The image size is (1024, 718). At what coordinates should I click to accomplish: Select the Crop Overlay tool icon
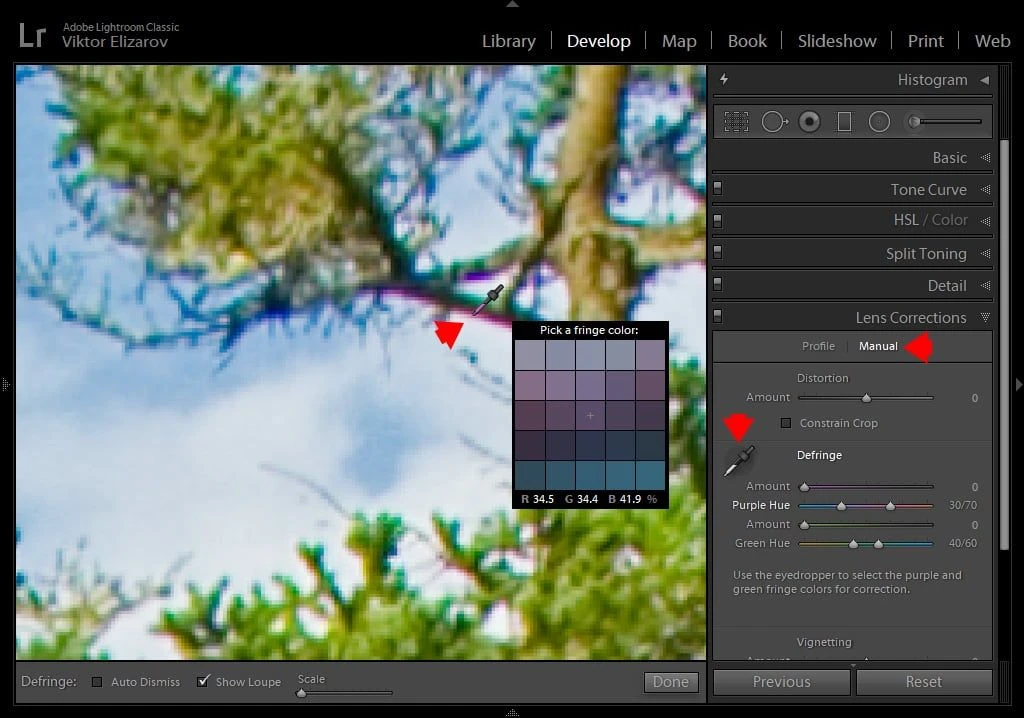pos(737,122)
